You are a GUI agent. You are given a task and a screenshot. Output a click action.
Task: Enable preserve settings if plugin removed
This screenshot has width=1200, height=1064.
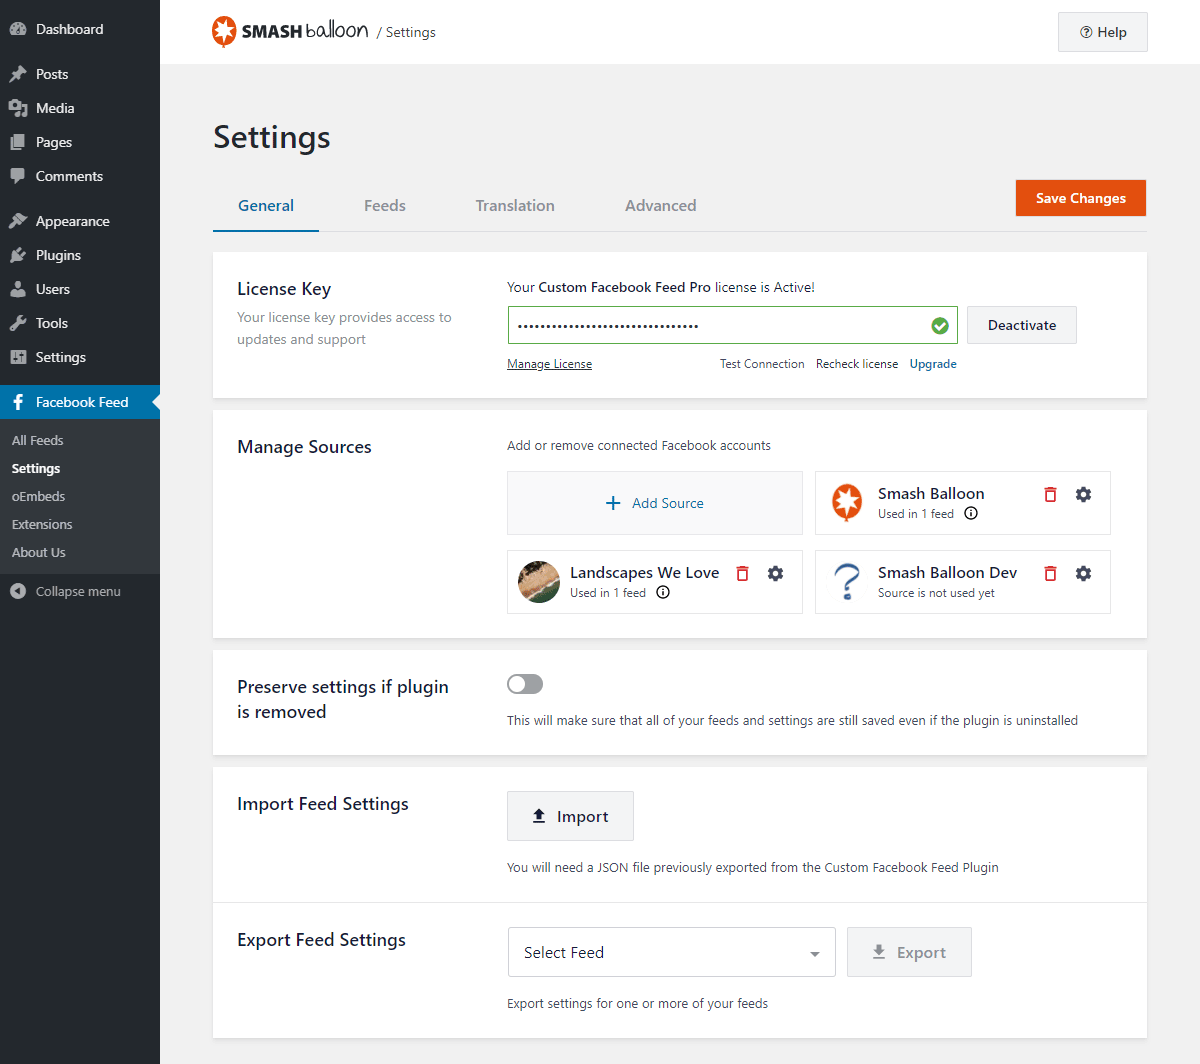tap(525, 684)
